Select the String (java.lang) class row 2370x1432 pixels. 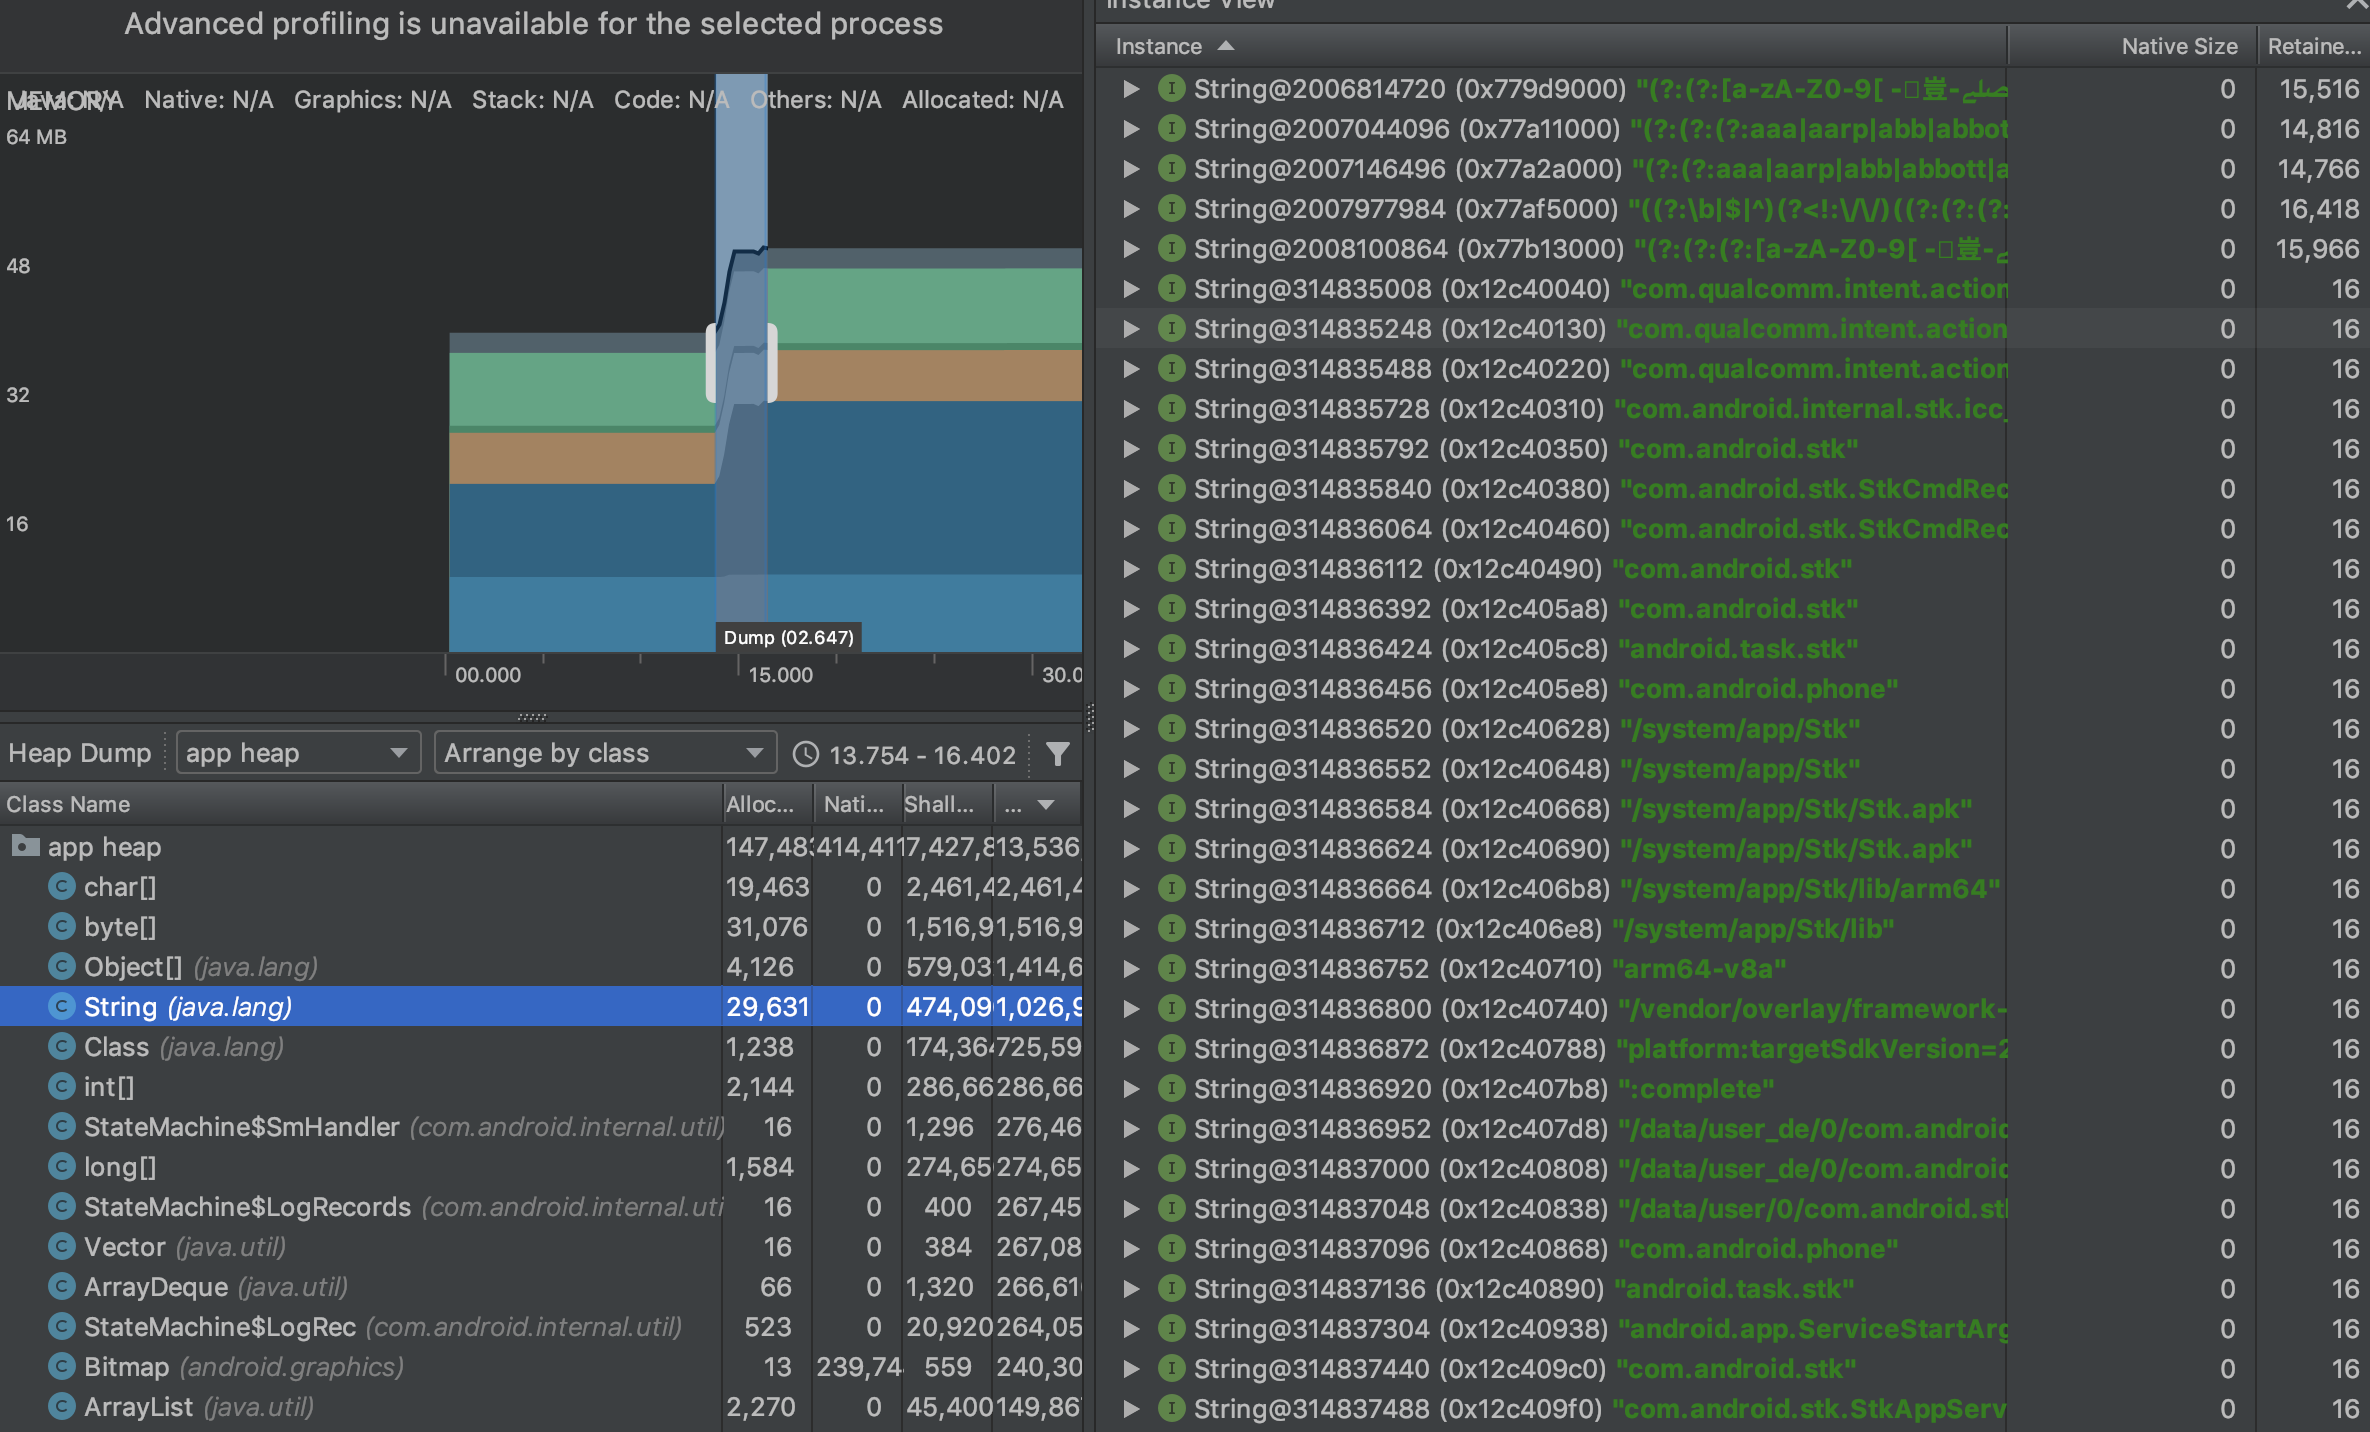click(188, 1007)
